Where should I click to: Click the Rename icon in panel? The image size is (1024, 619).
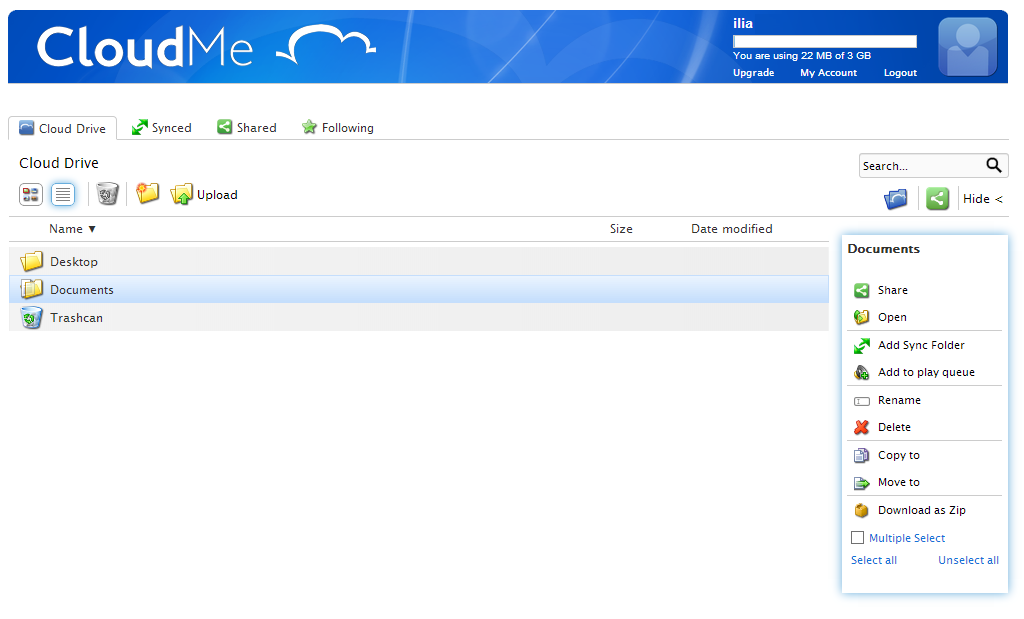tap(861, 401)
